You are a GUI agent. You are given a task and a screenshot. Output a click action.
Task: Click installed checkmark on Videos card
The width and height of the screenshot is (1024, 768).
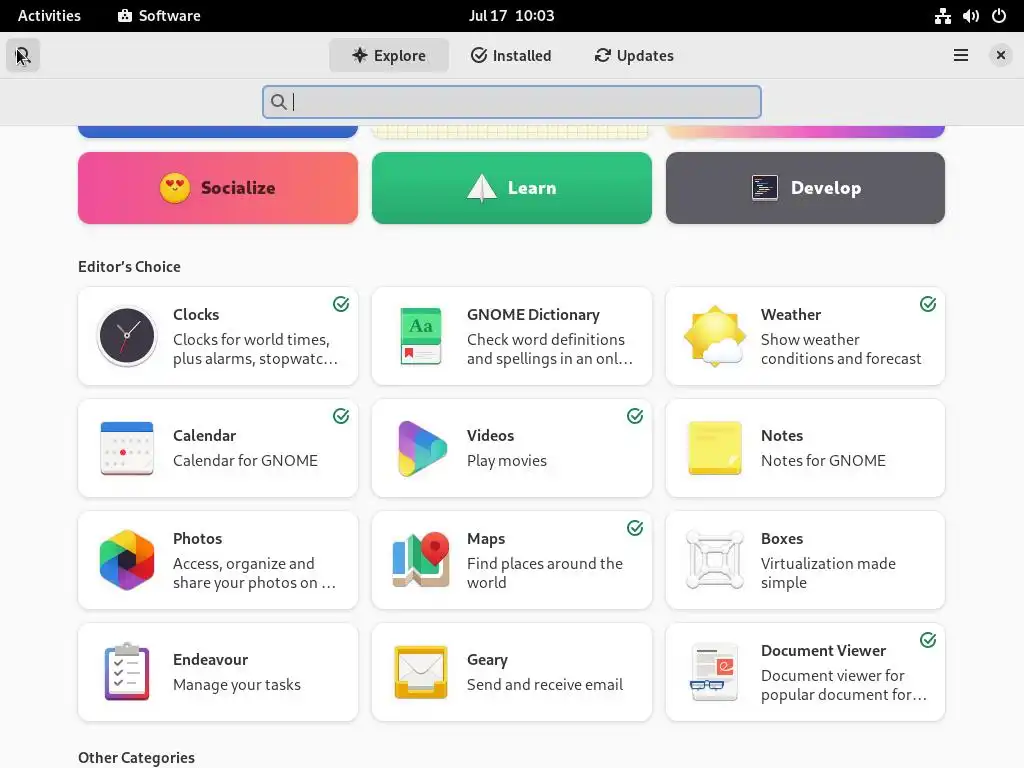coord(635,416)
